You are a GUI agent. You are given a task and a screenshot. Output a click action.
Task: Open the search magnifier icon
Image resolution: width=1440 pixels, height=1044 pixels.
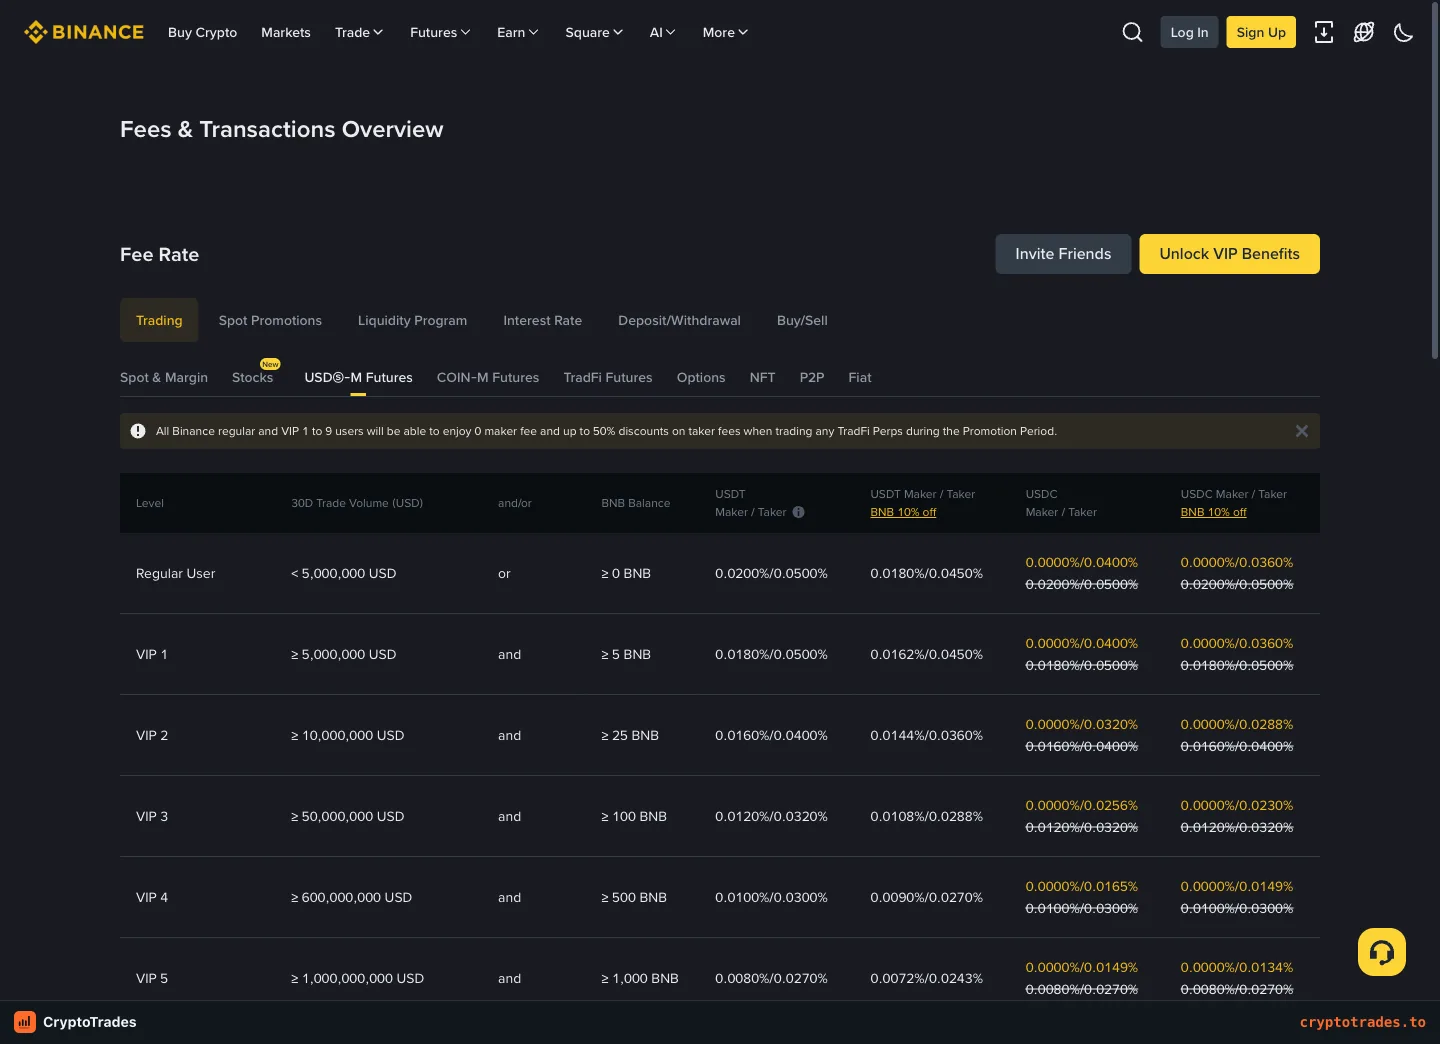pyautogui.click(x=1132, y=32)
